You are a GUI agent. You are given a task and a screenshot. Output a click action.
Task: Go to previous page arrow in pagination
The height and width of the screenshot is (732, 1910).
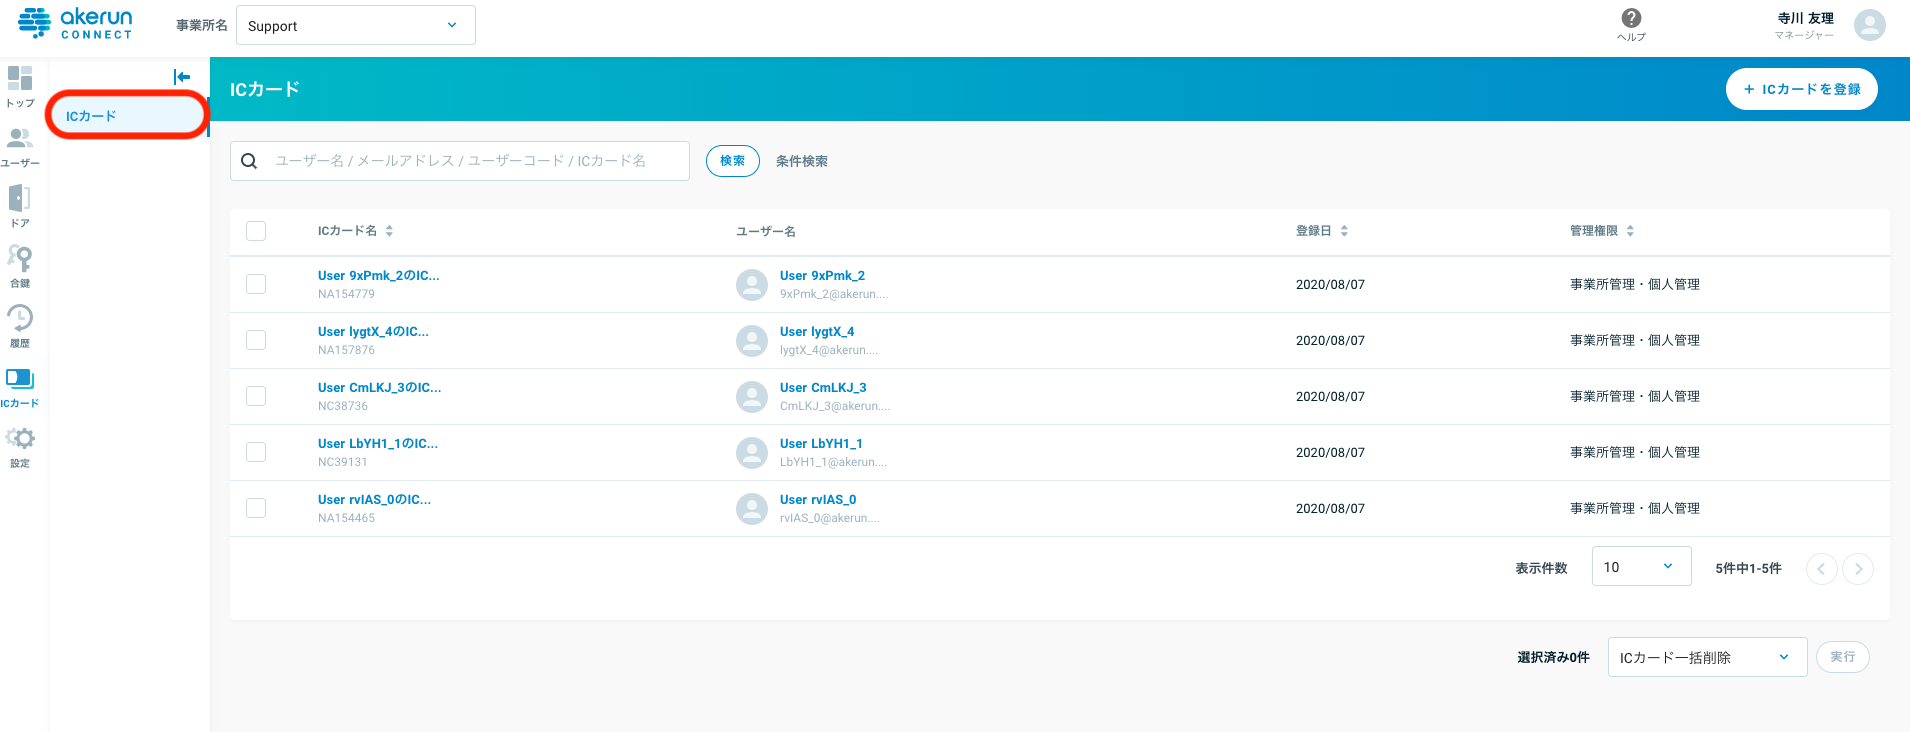[1821, 569]
